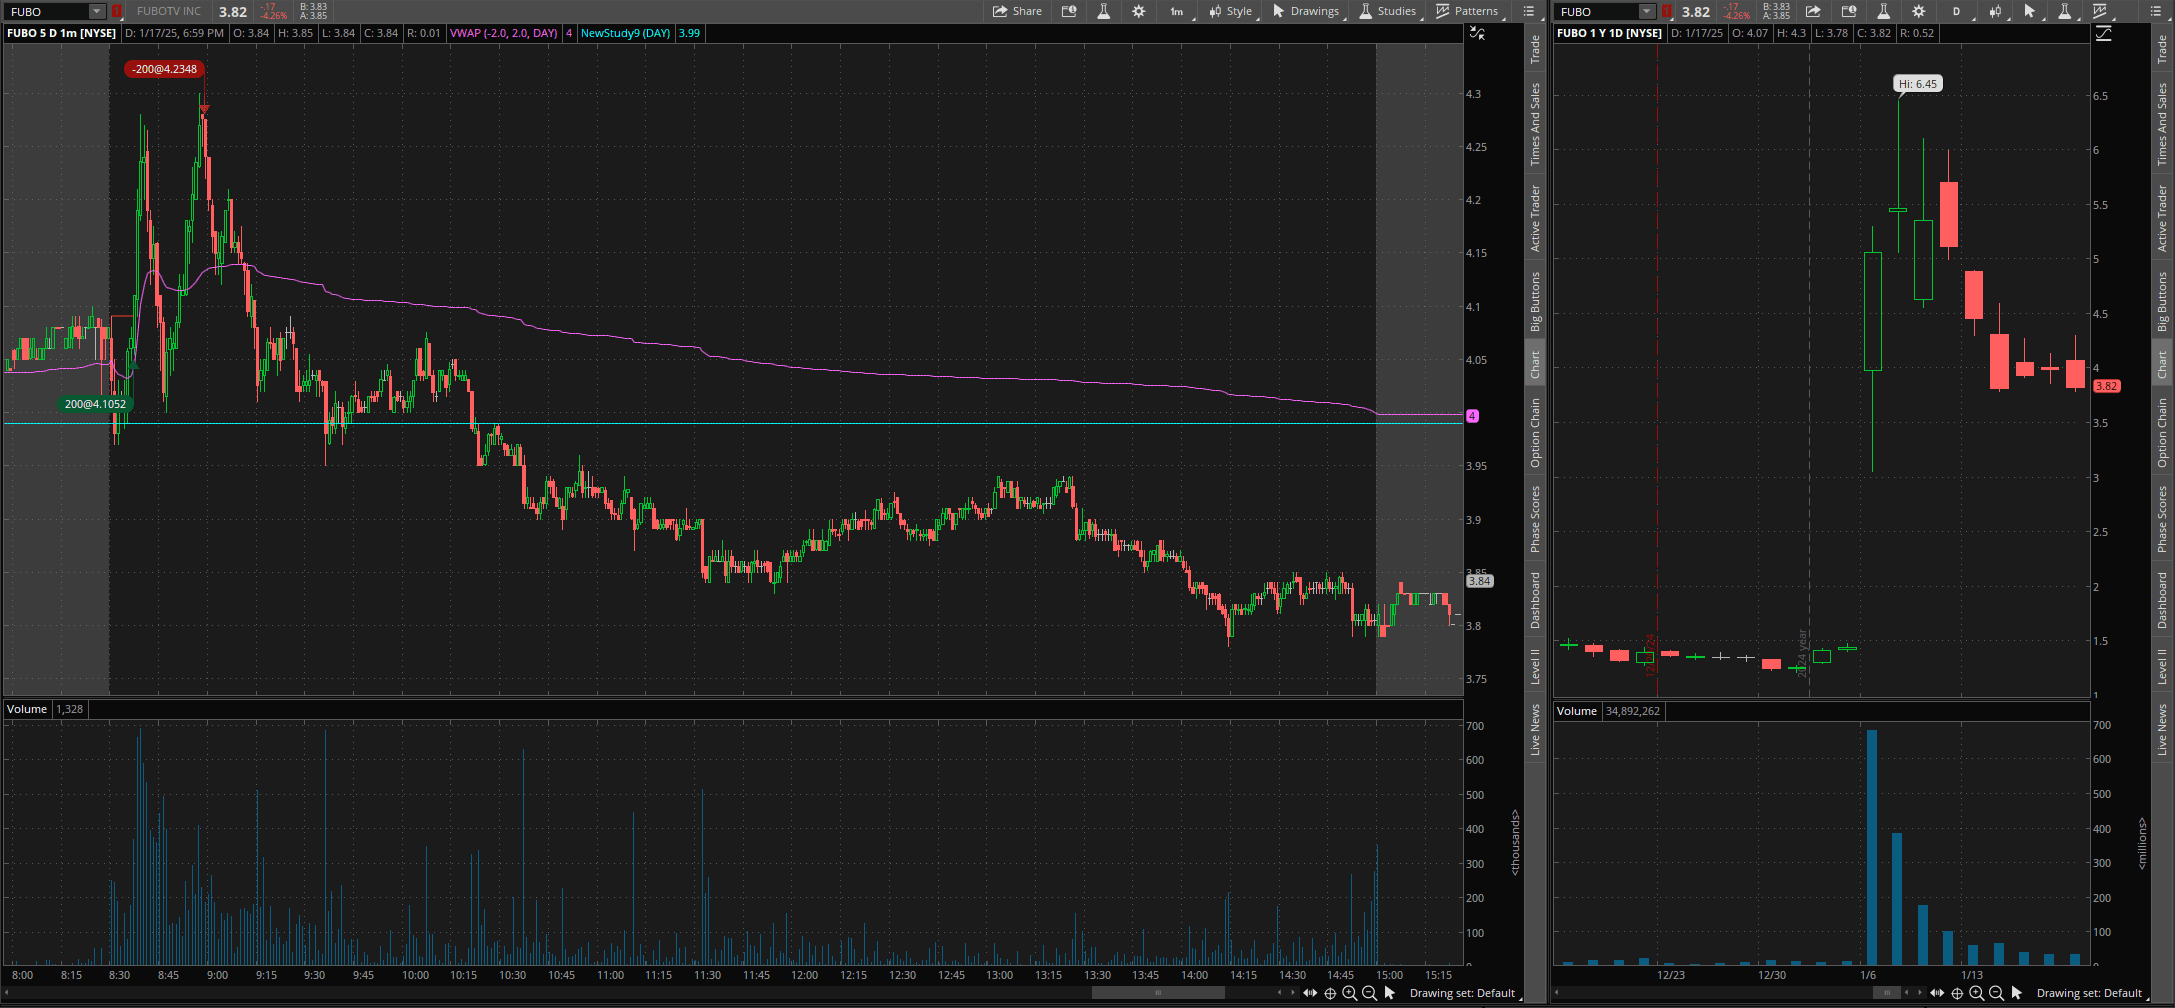
Task: Open the Style dropdown on left chart
Action: [x=1230, y=11]
